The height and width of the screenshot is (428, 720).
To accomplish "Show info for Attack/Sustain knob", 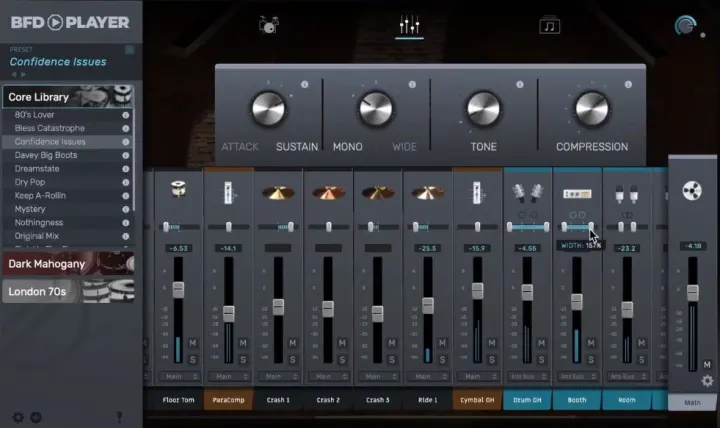I will point(304,84).
